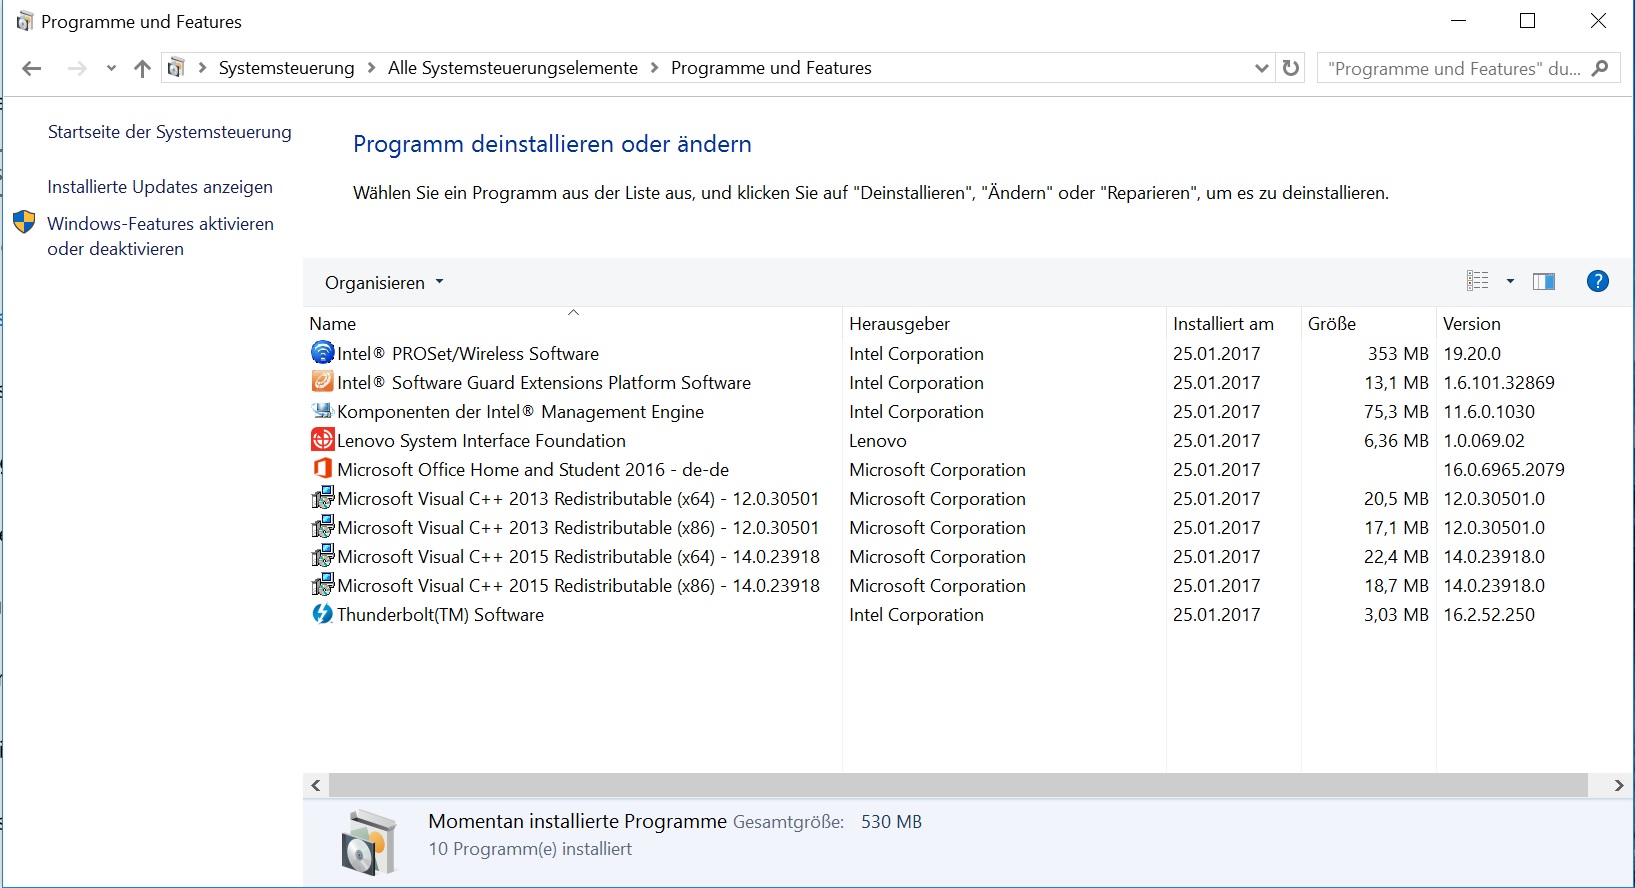Open help with the blue question mark
Image resolution: width=1635 pixels, height=888 pixels.
1597,282
